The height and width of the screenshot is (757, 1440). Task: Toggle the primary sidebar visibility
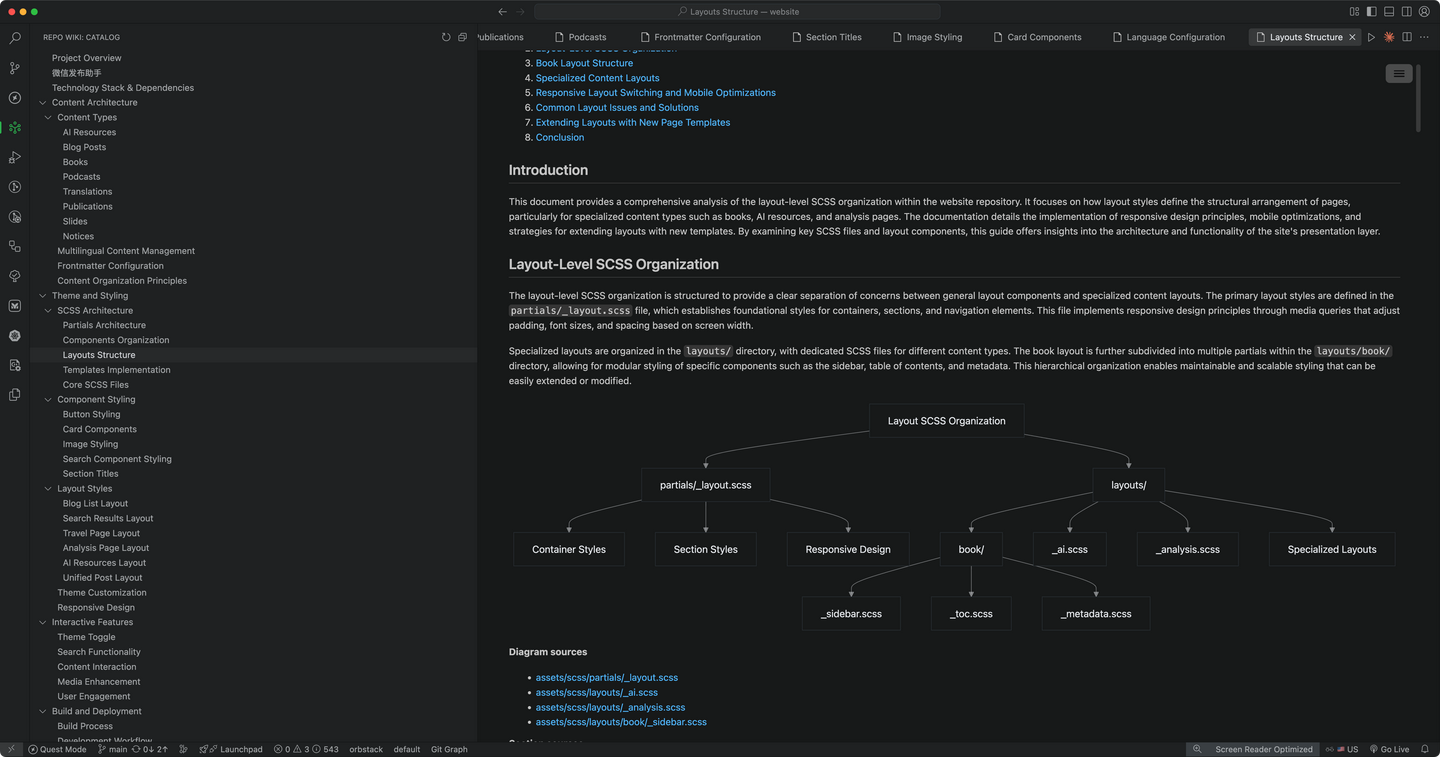1371,12
